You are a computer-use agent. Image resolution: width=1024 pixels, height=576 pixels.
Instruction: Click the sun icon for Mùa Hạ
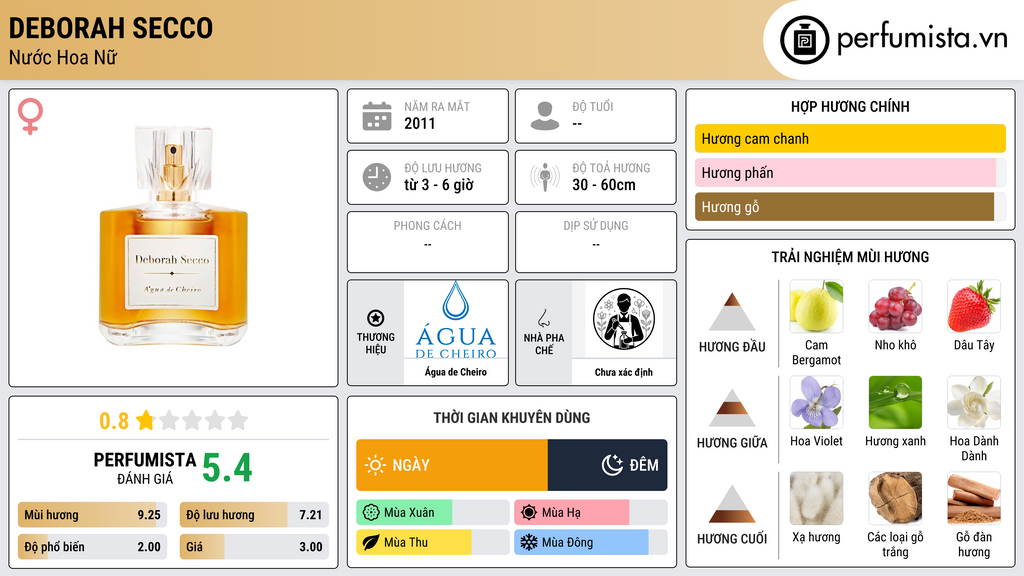pos(528,513)
